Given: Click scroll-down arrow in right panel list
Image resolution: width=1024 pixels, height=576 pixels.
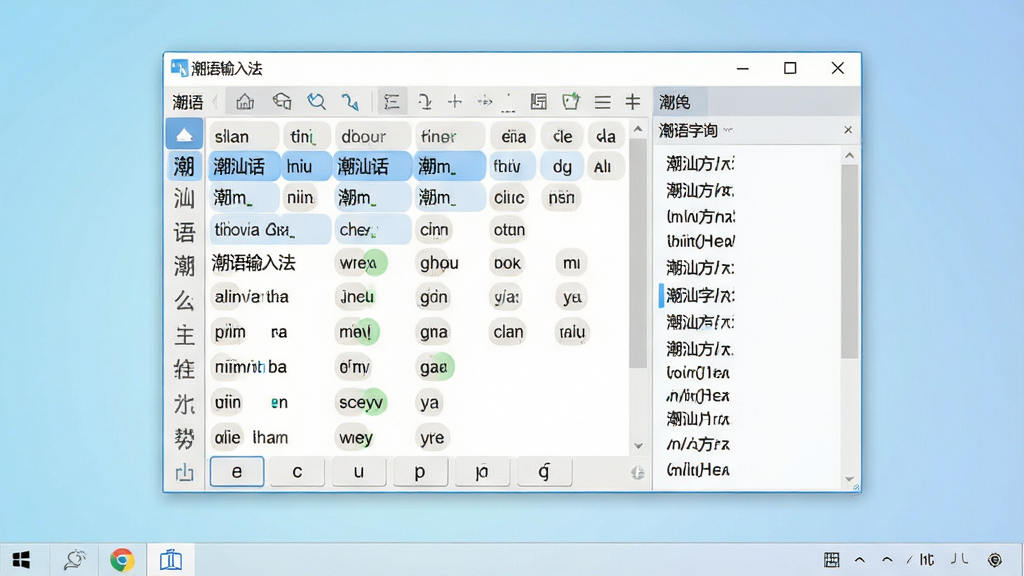Looking at the screenshot, I should (x=849, y=479).
